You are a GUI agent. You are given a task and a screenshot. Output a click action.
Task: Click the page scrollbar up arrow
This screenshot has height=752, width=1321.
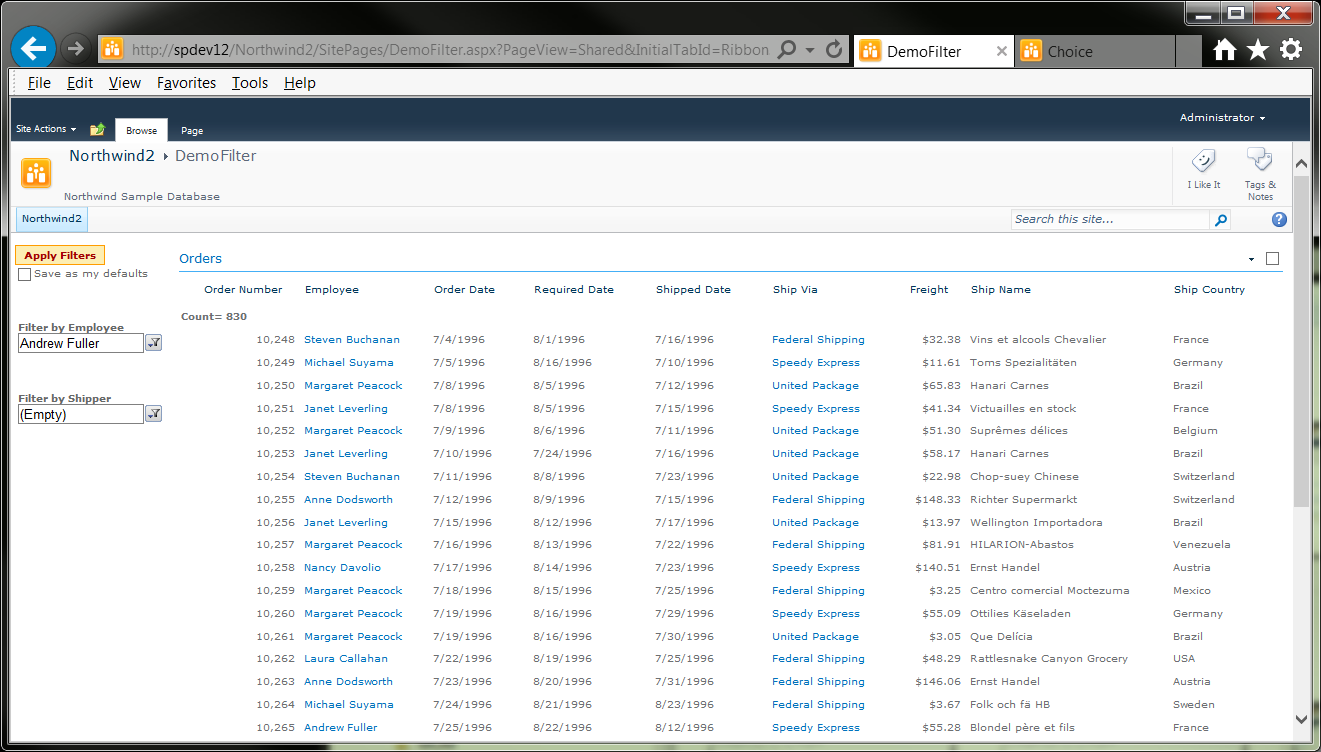pos(1301,163)
